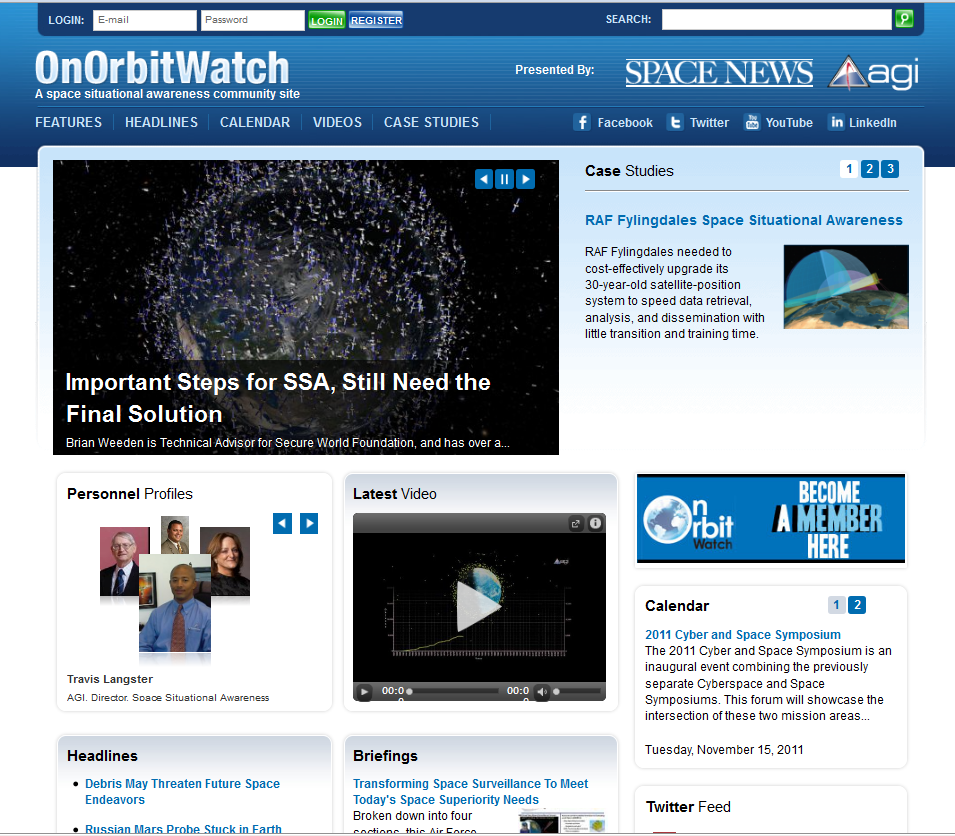Click the AGI logo

[x=873, y=72]
